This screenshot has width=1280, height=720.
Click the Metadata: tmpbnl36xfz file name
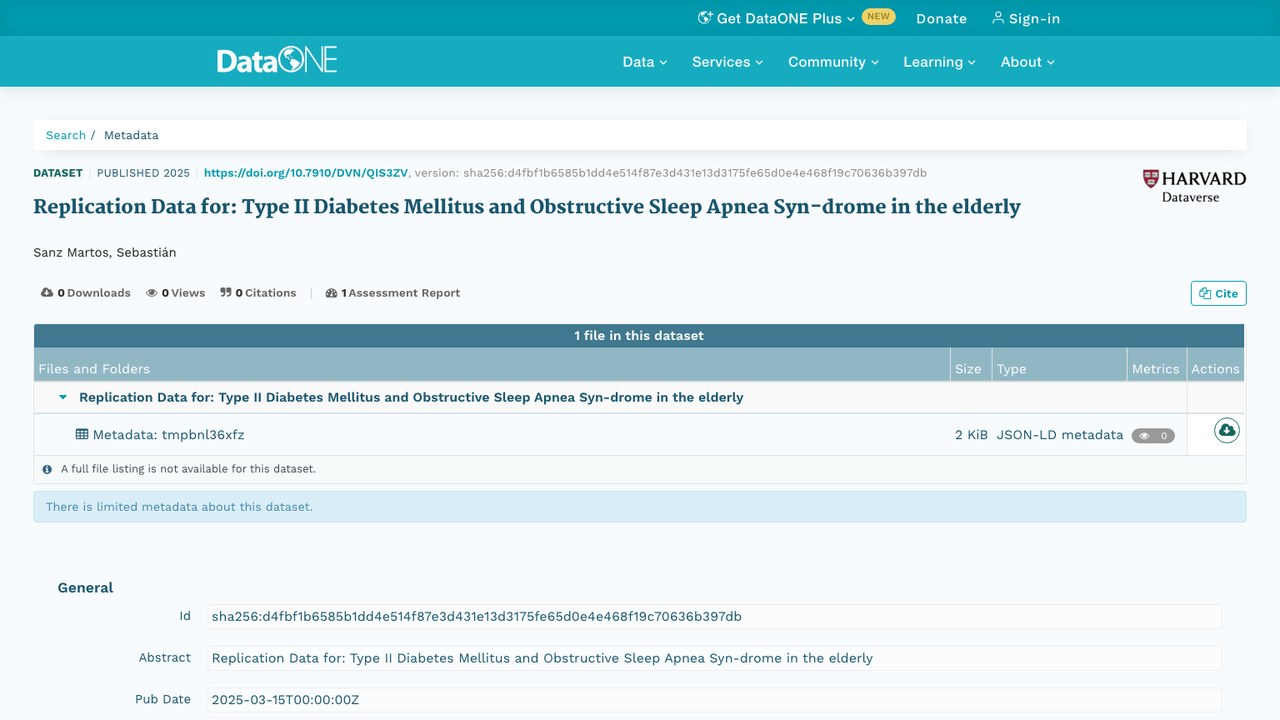tap(168, 435)
